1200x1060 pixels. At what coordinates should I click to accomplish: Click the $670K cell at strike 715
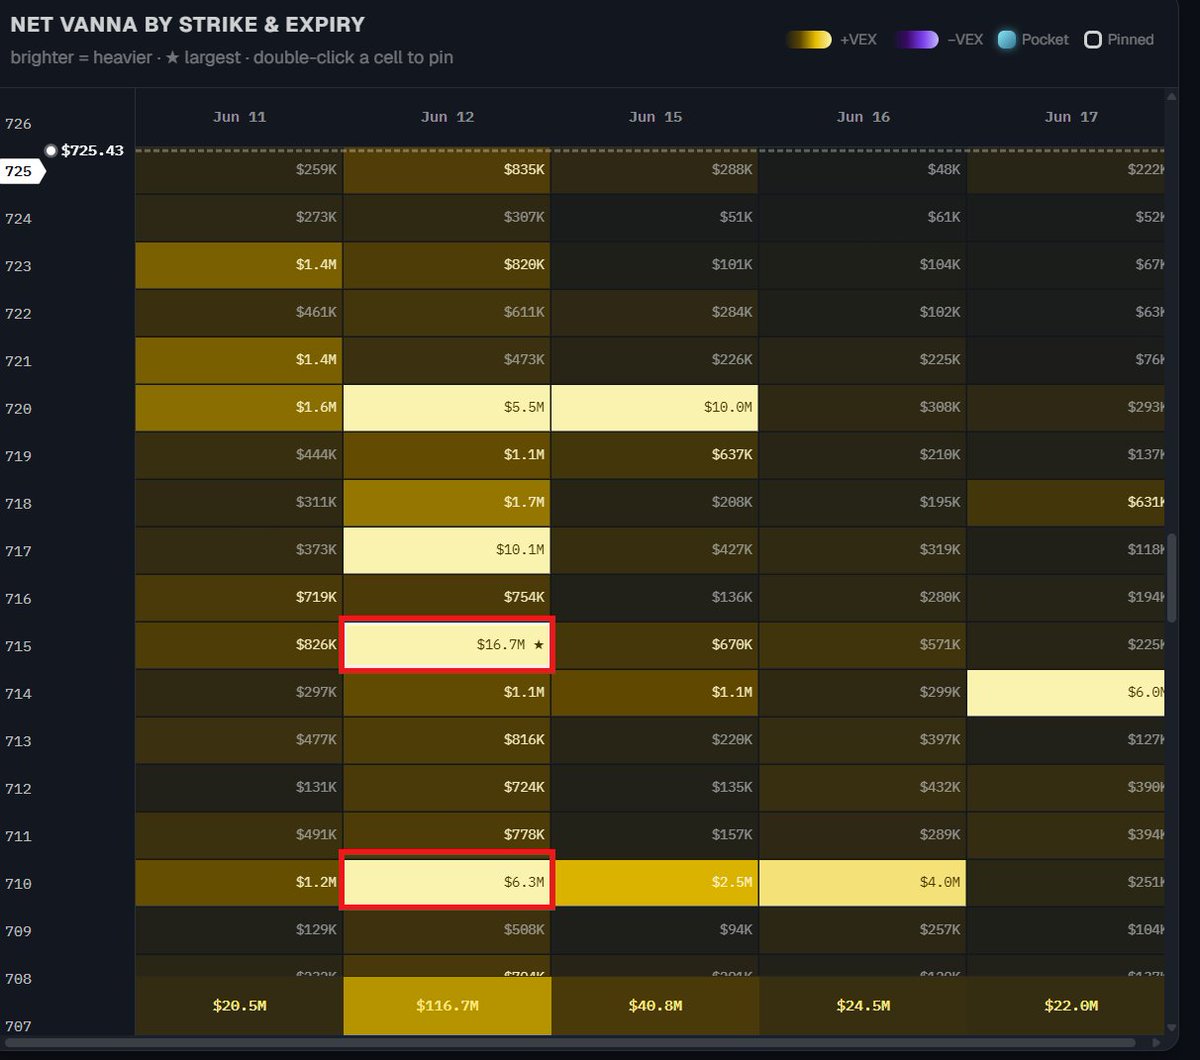click(x=655, y=645)
